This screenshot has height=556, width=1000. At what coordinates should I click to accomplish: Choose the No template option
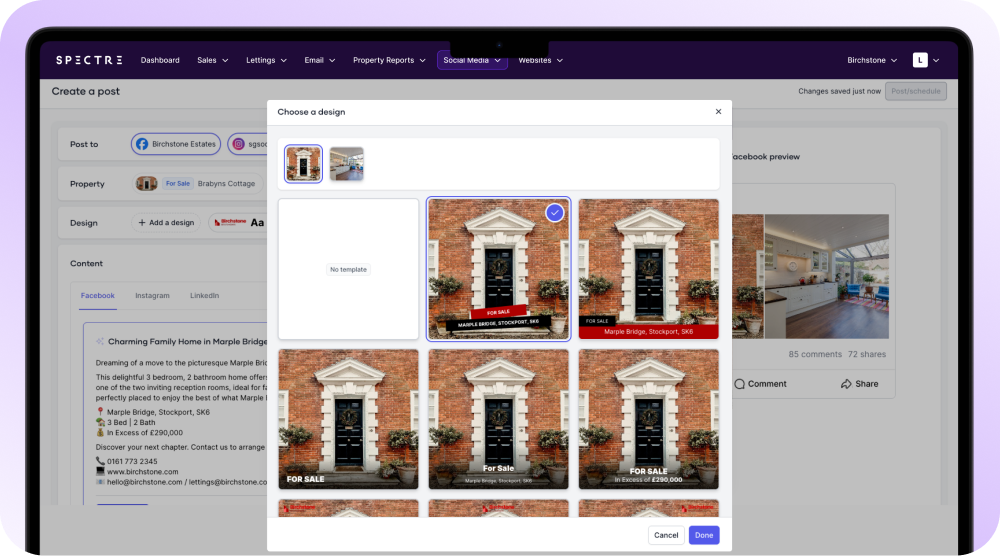click(x=348, y=269)
